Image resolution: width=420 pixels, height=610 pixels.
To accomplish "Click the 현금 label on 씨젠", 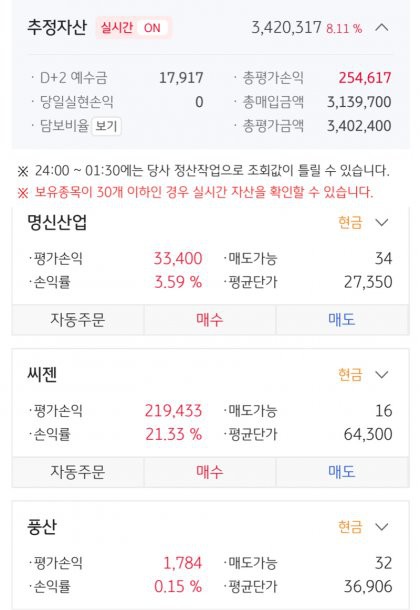I will pos(350,375).
